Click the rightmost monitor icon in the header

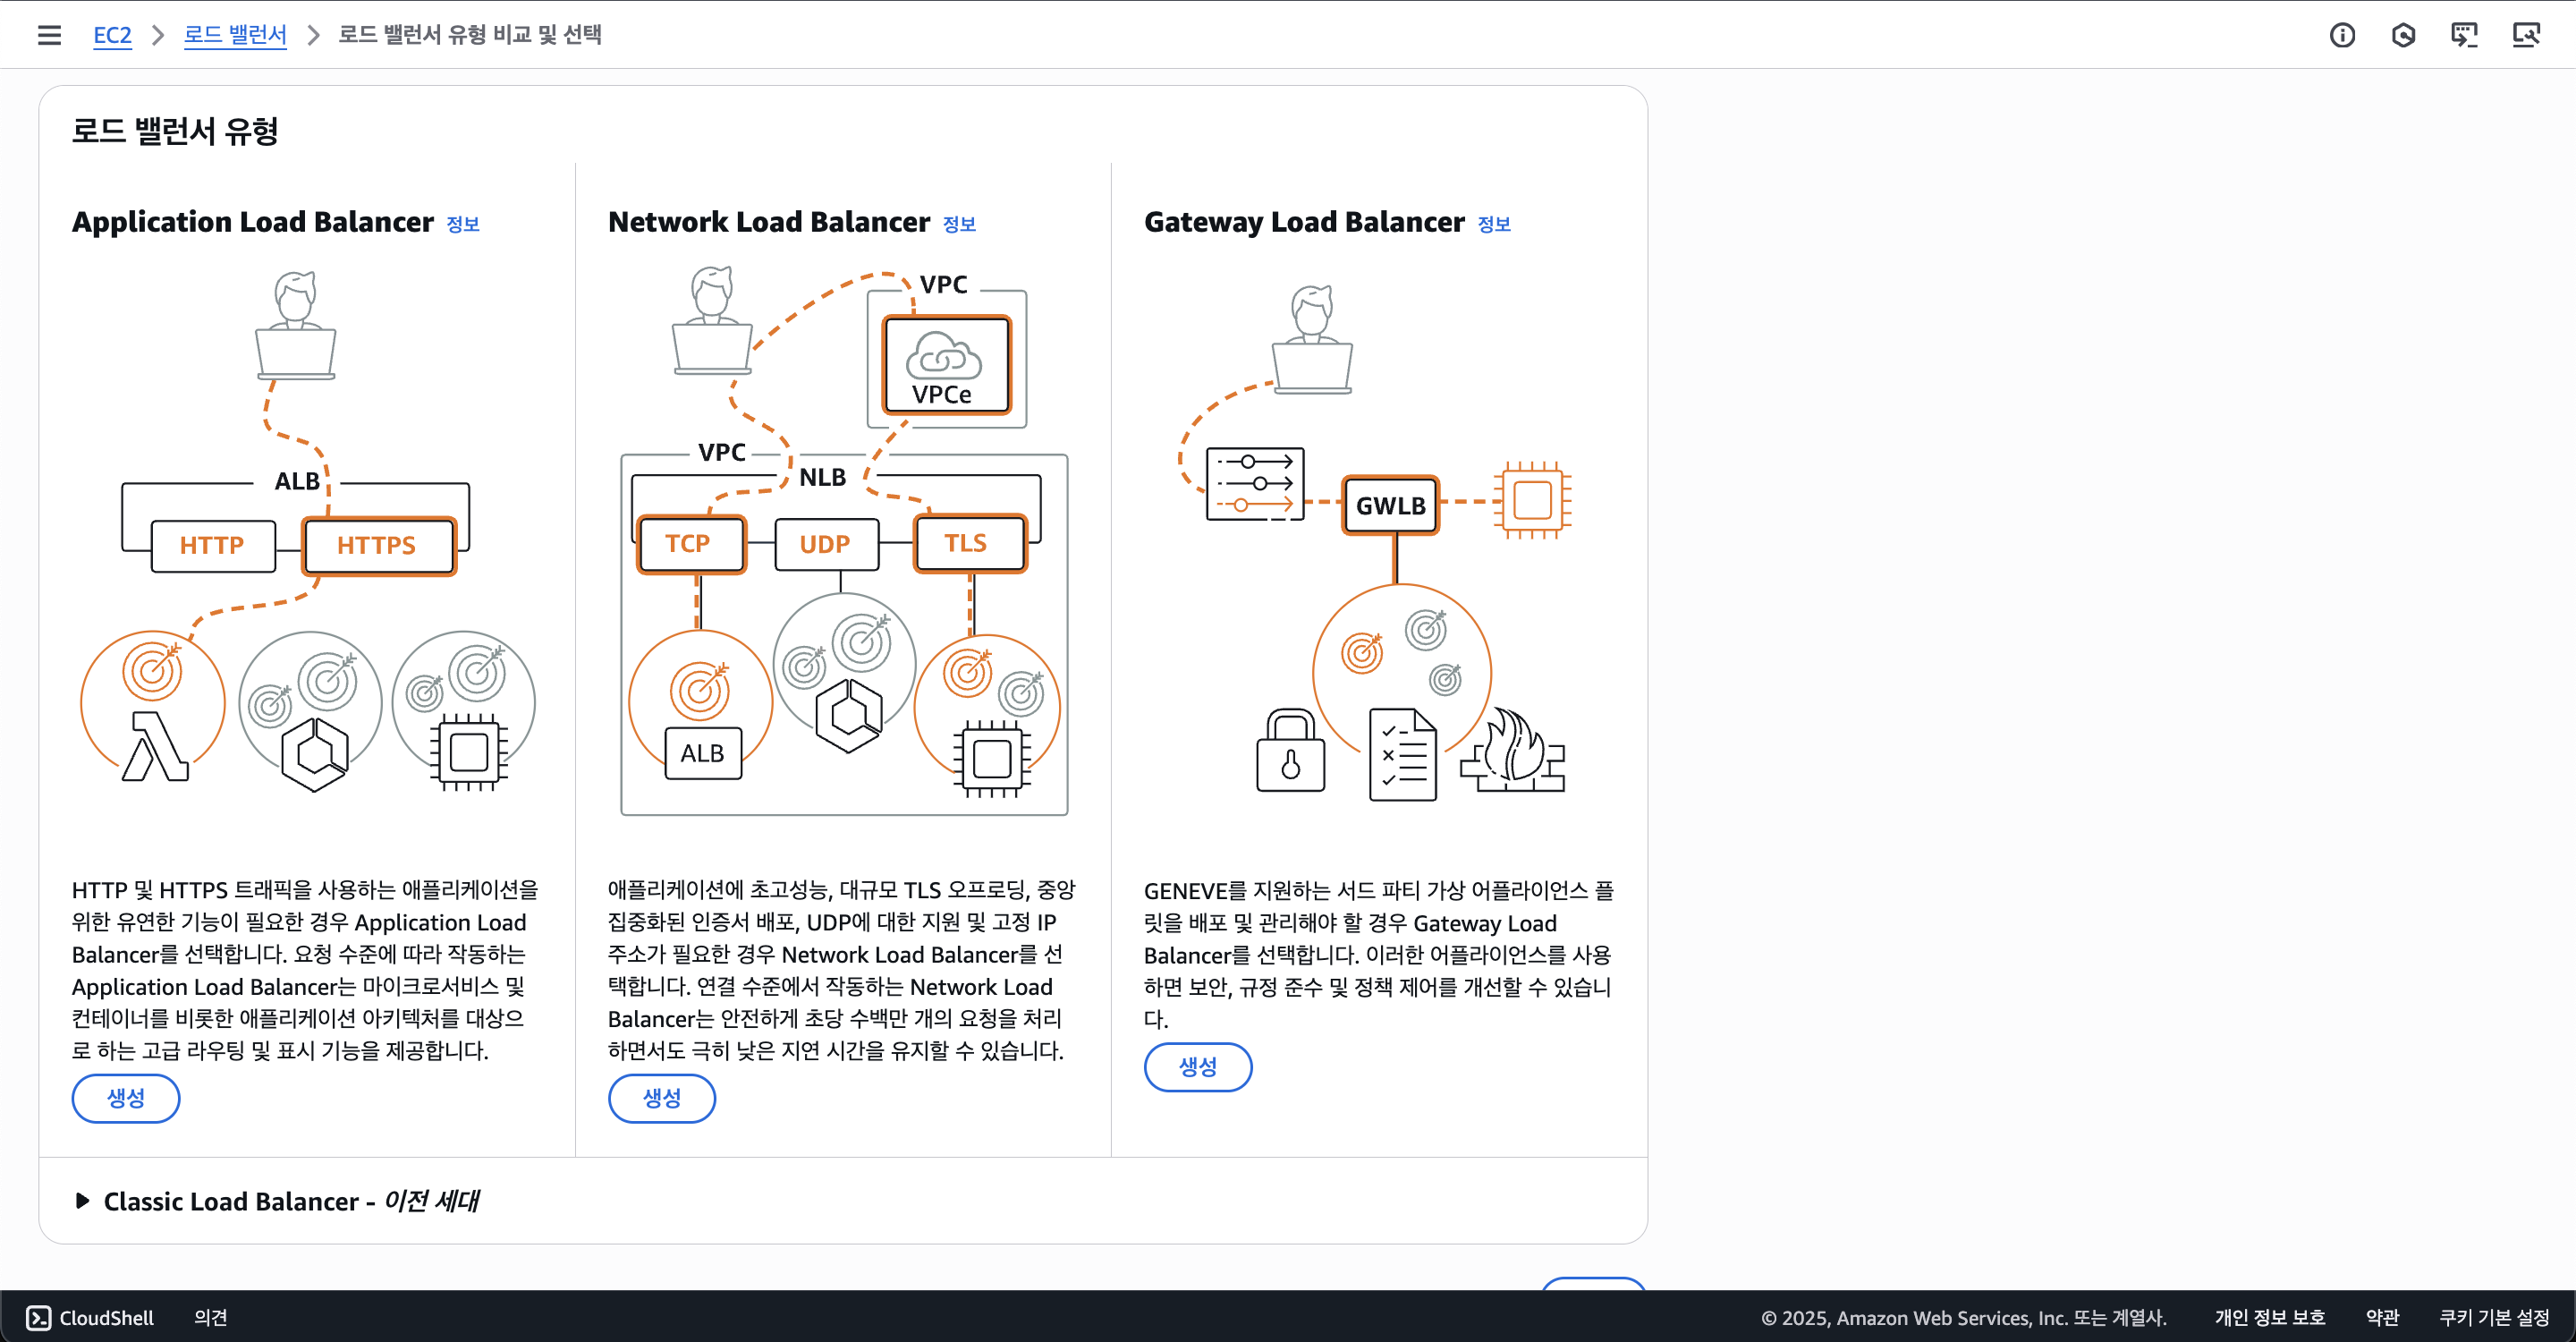tap(2526, 35)
